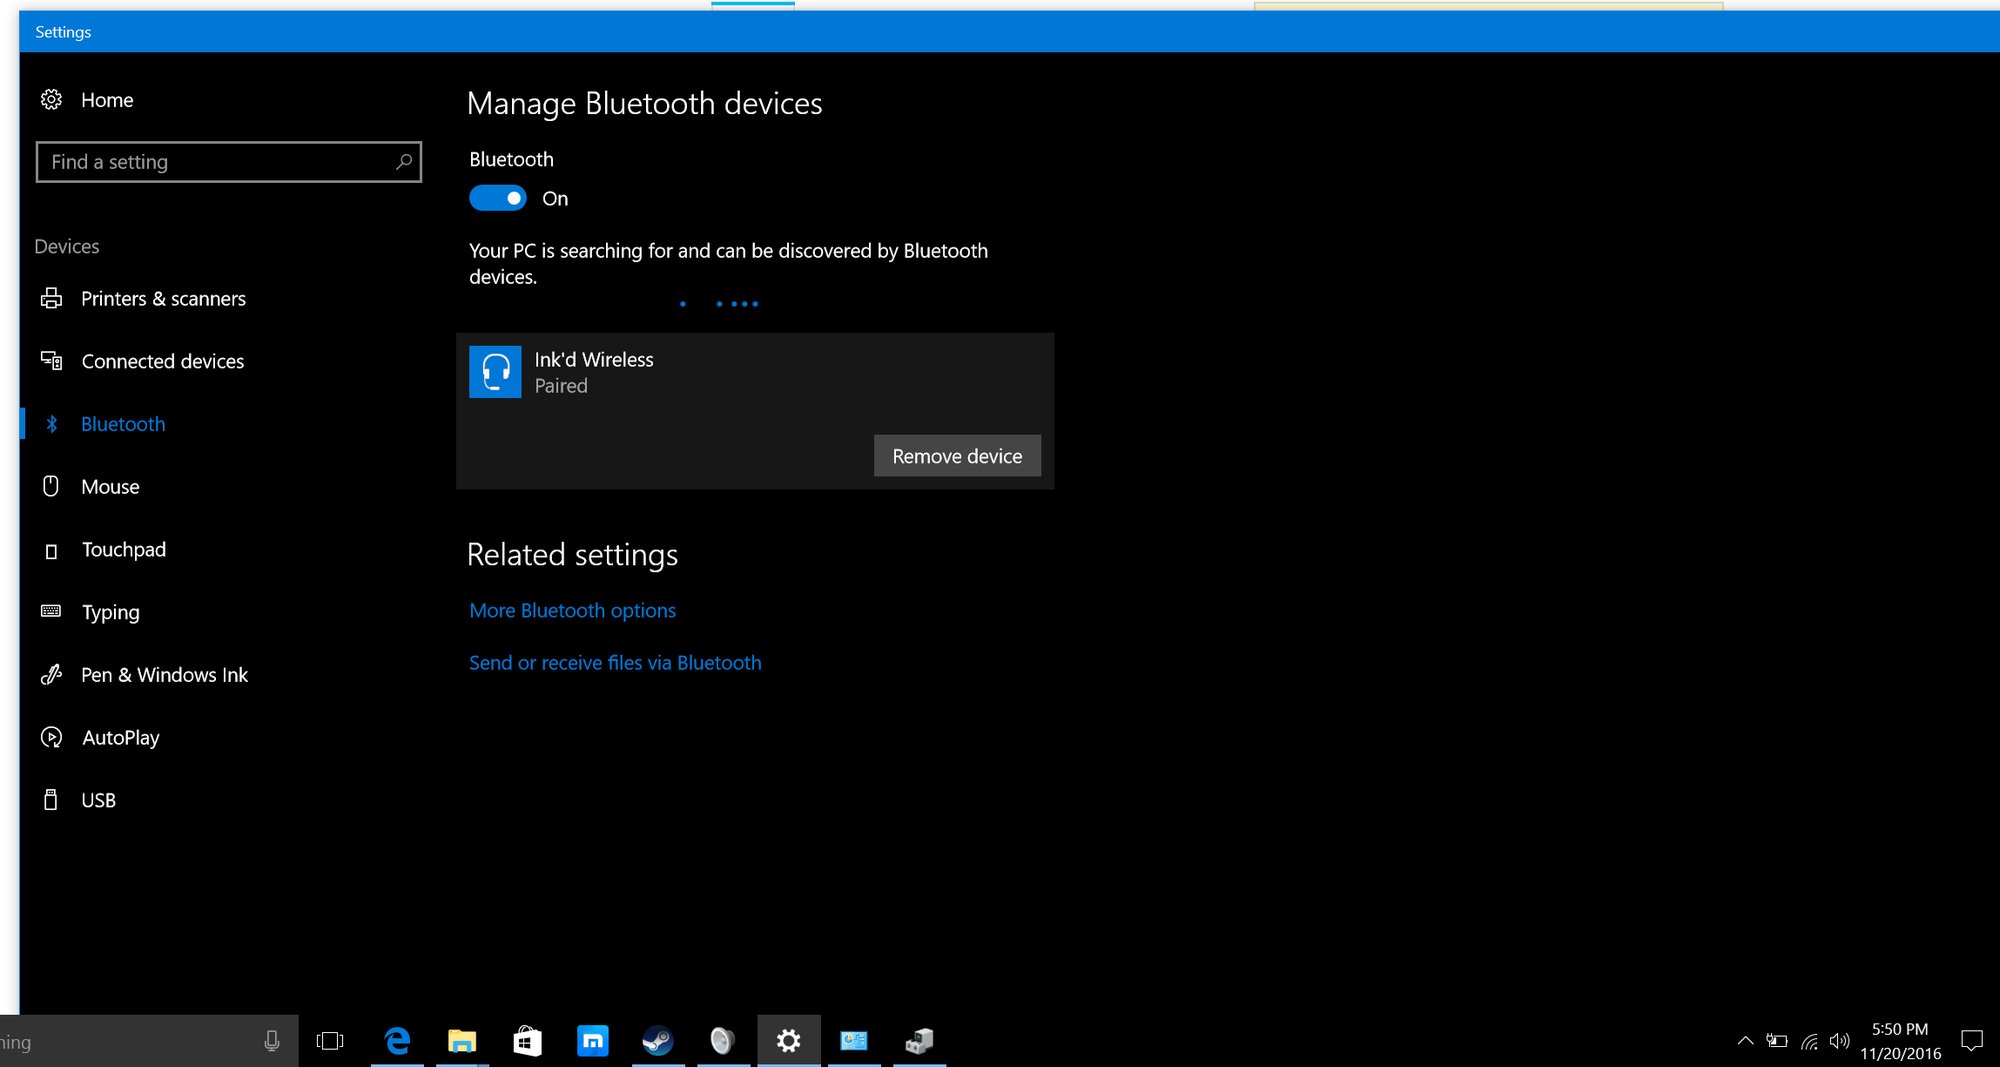
Task: Open the Action Center notifications icon
Action: pos(1972,1041)
